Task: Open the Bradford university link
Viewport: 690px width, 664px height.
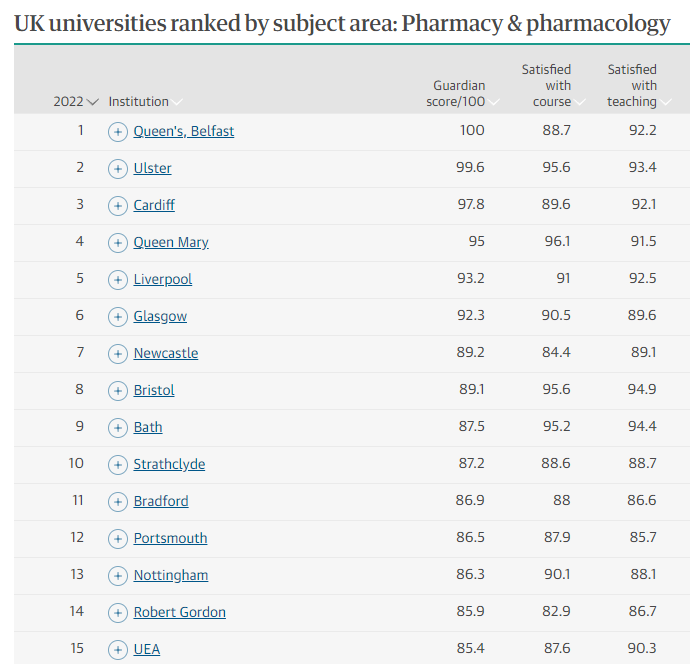Action: click(161, 501)
